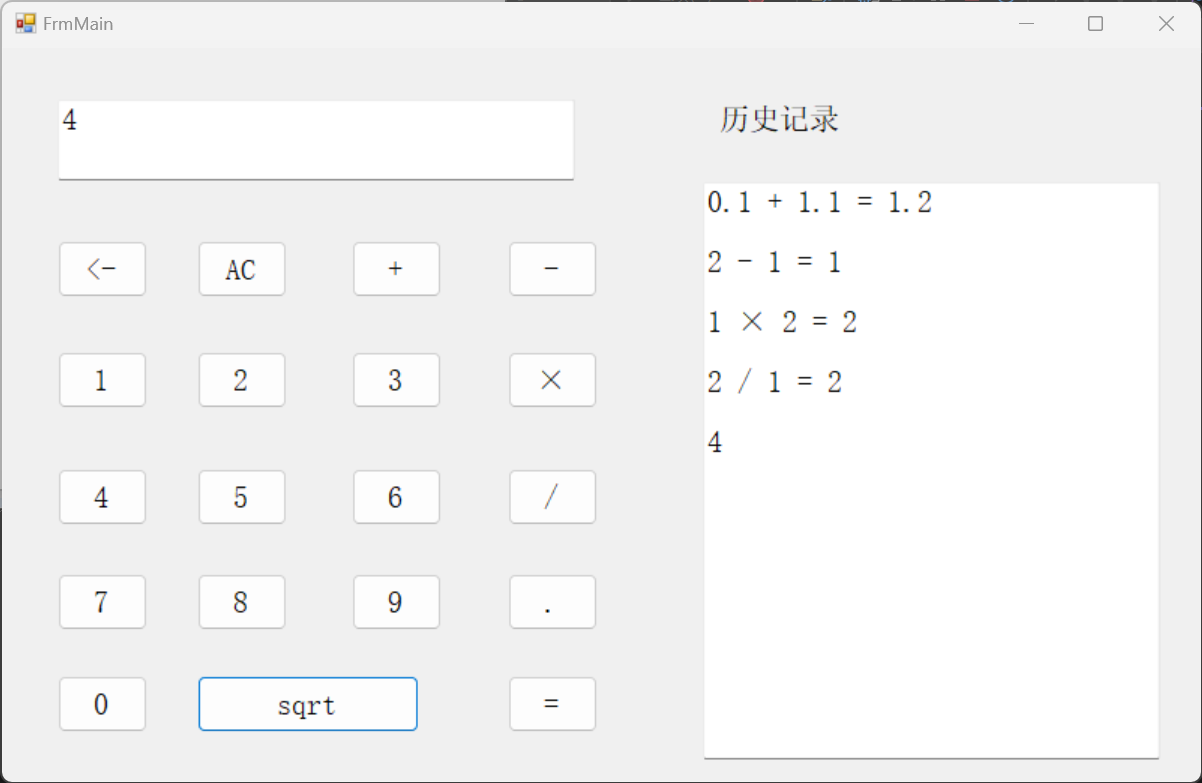Calculate square root with sqrt
Viewport: 1202px width, 783px height.
click(307, 704)
